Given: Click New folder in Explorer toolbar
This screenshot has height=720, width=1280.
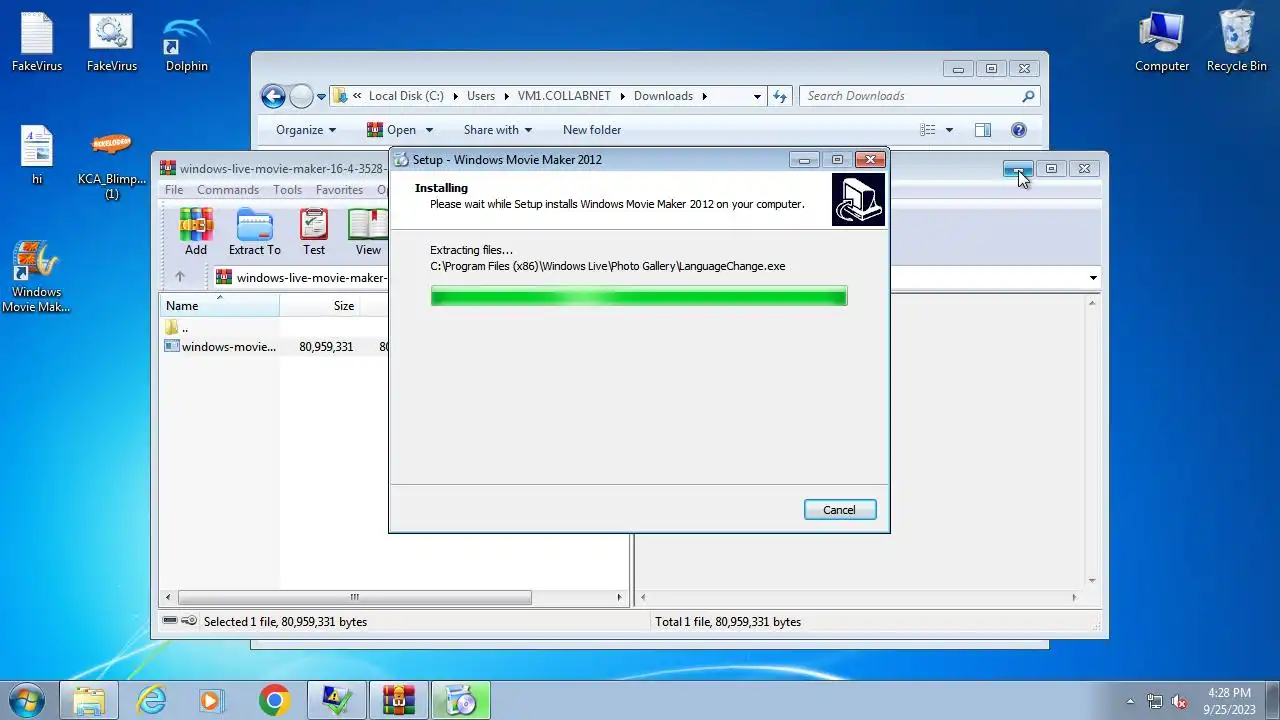Looking at the screenshot, I should coord(592,130).
